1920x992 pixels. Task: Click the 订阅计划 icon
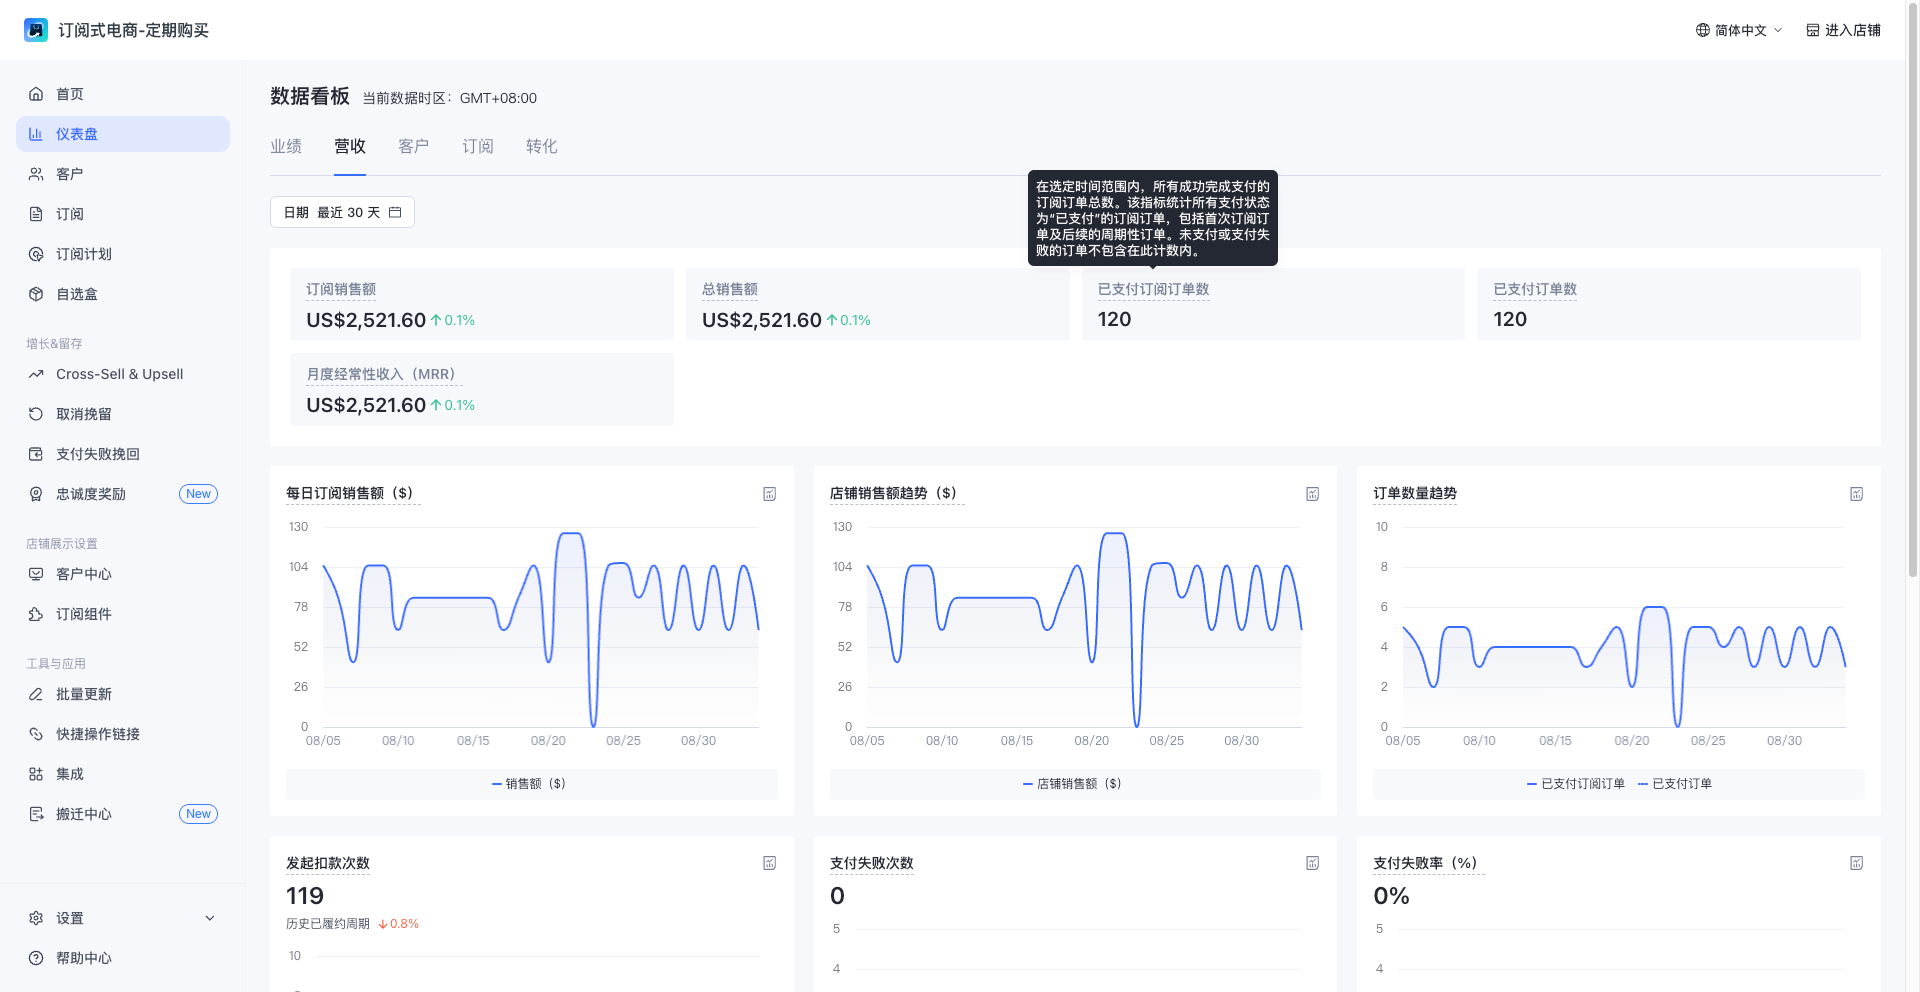[36, 254]
